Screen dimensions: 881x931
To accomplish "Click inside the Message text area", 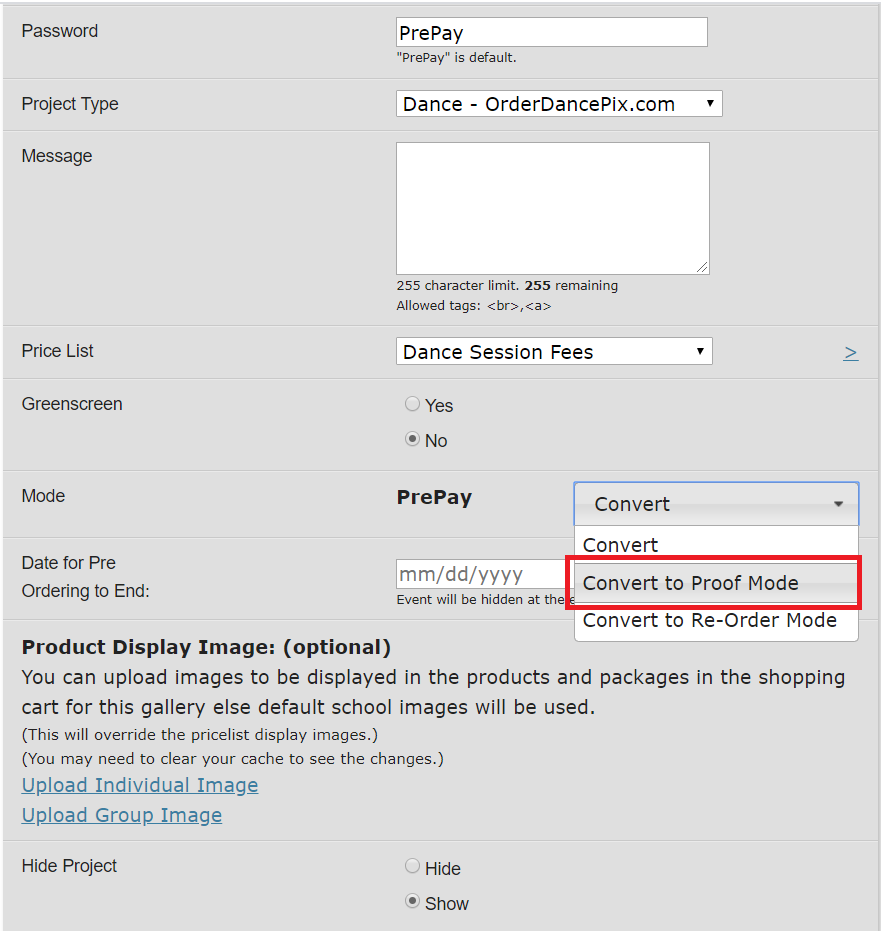I will pos(552,207).
